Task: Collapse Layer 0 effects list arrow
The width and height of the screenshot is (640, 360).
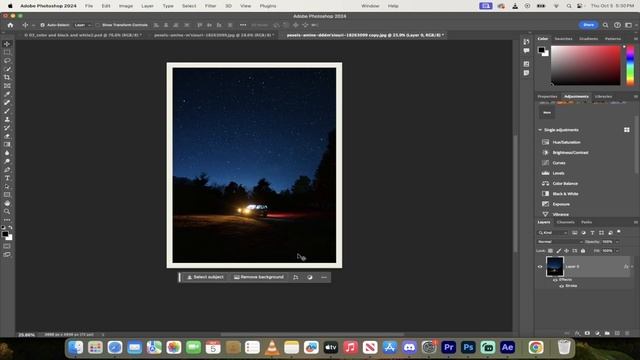Action: [x=632, y=267]
